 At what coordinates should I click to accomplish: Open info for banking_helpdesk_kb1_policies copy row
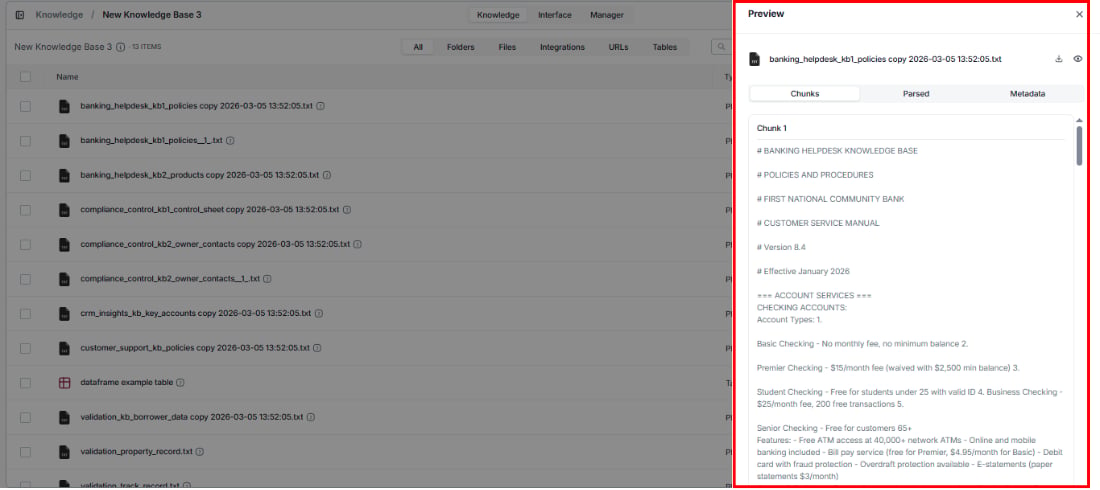point(321,107)
